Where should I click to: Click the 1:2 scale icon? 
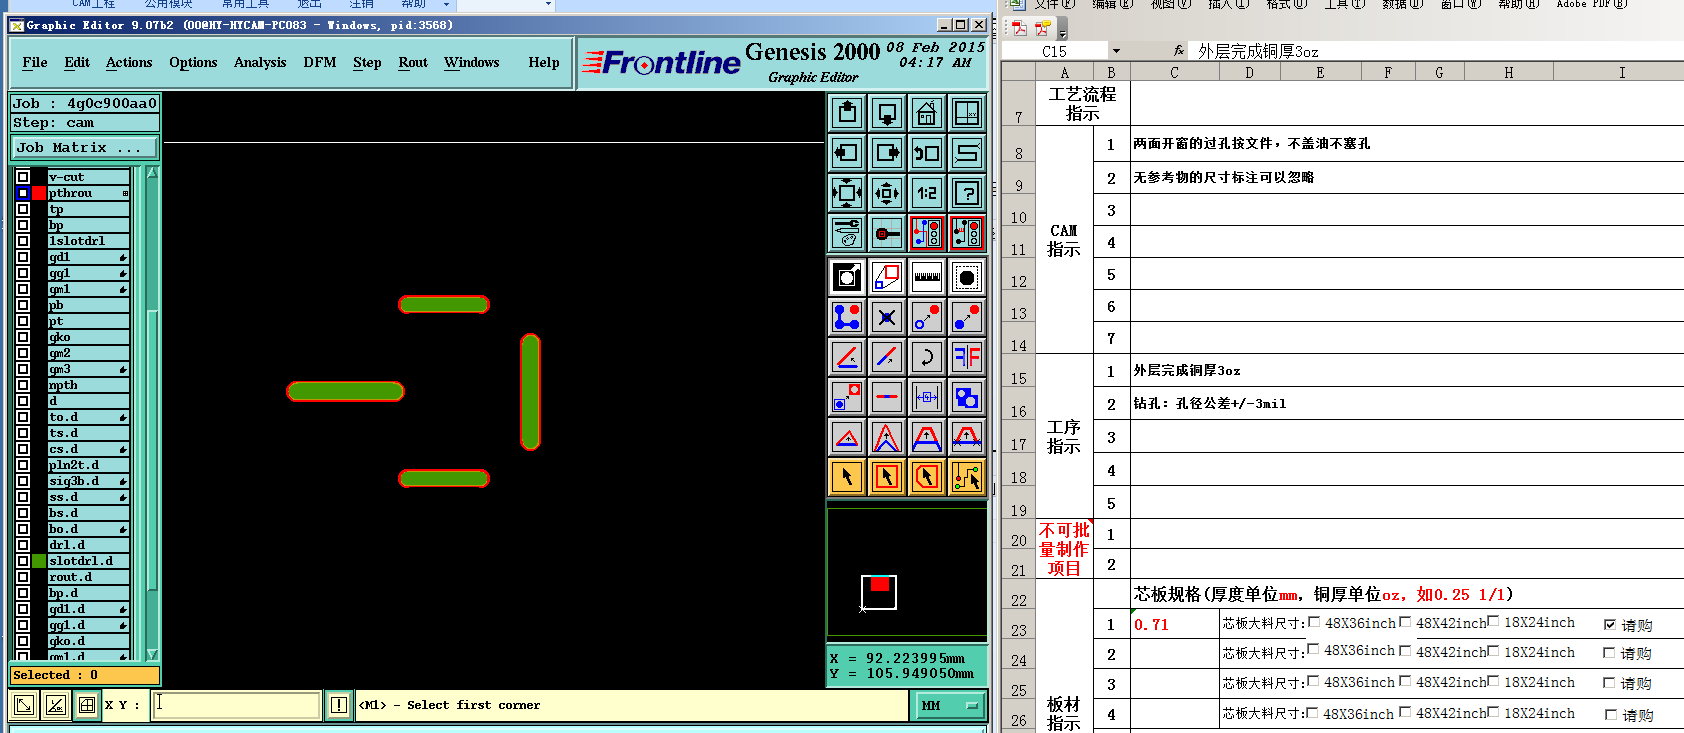(x=927, y=193)
